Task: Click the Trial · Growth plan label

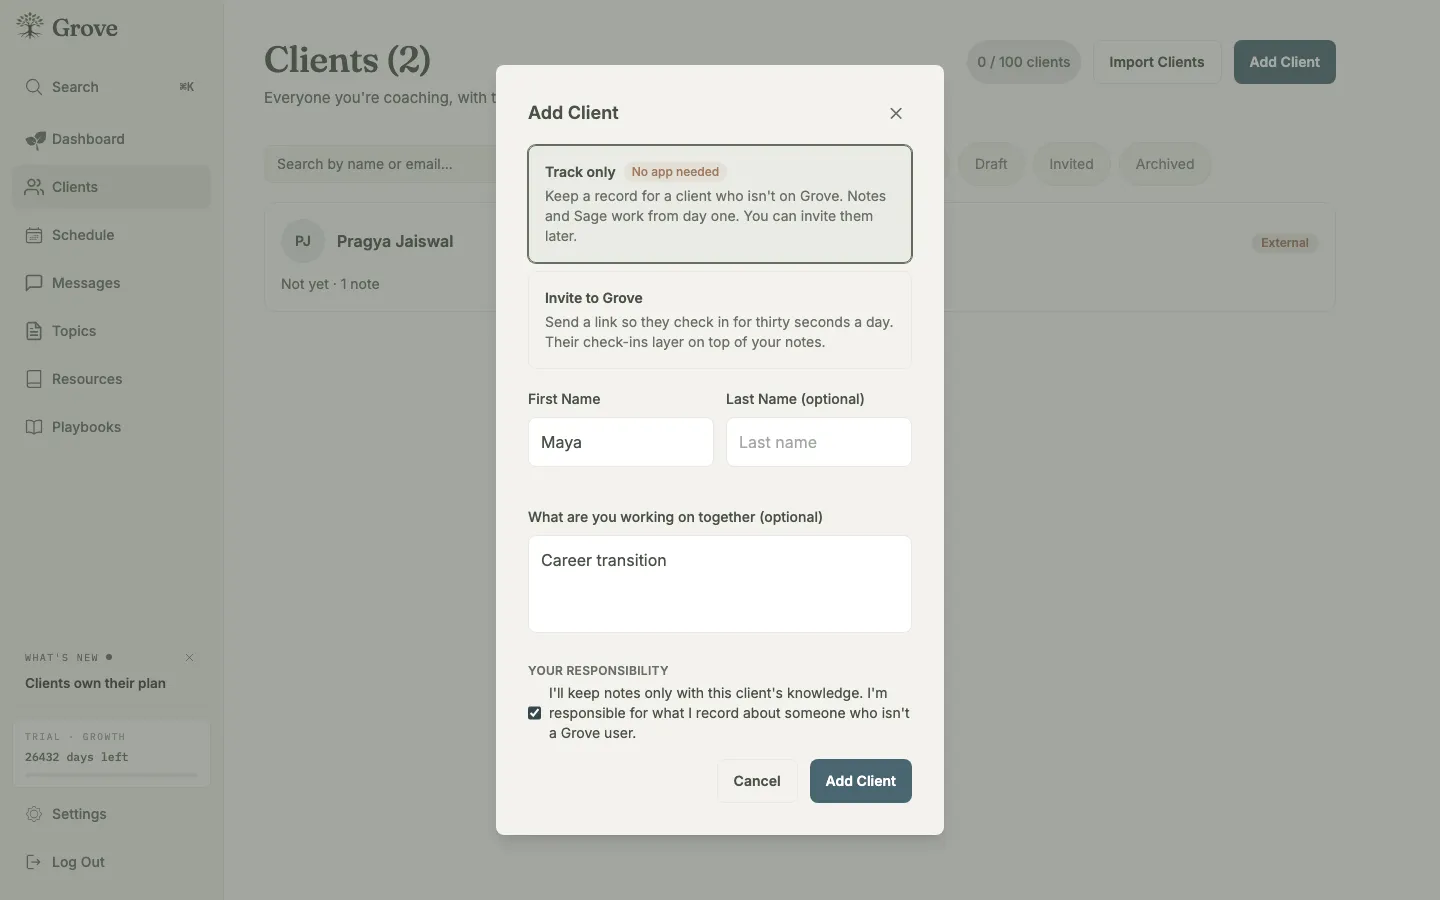Action: click(75, 737)
